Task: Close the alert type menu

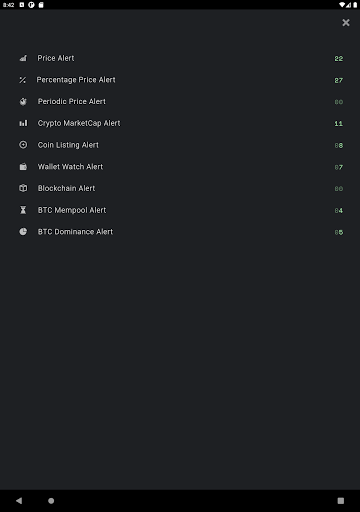Action: coord(346,23)
